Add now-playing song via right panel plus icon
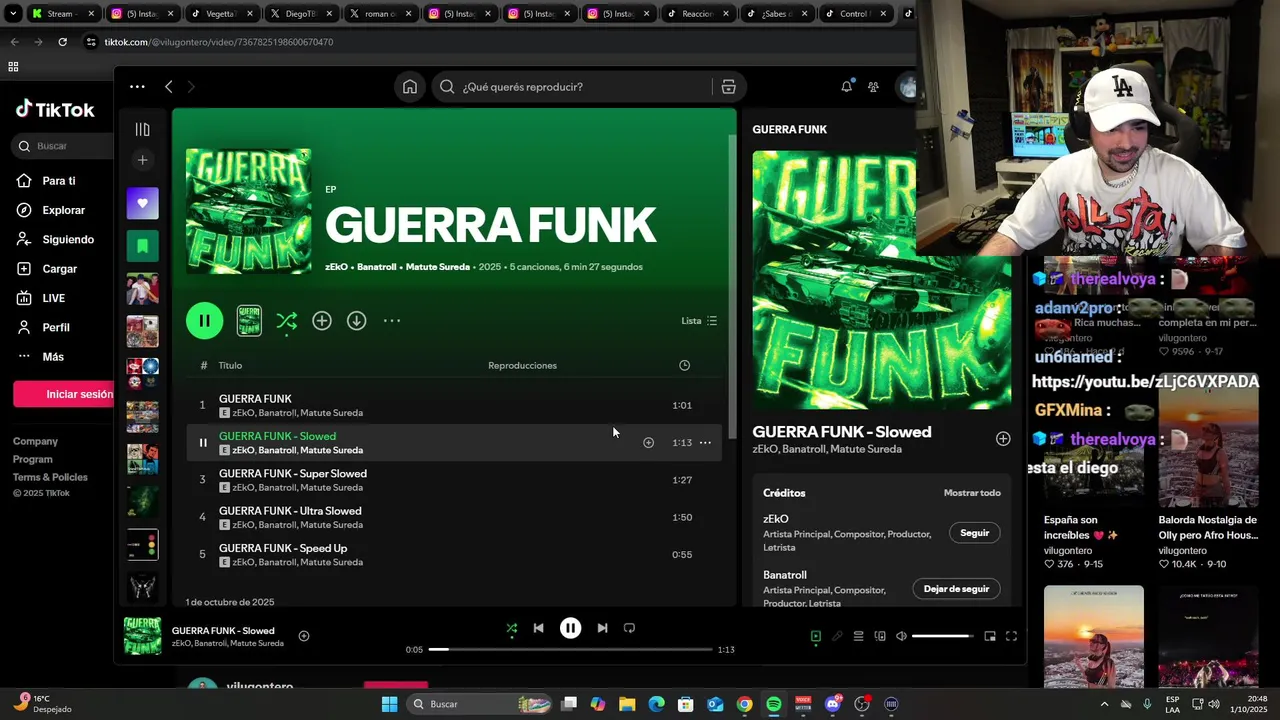The image size is (1280, 720). pyautogui.click(x=1003, y=439)
